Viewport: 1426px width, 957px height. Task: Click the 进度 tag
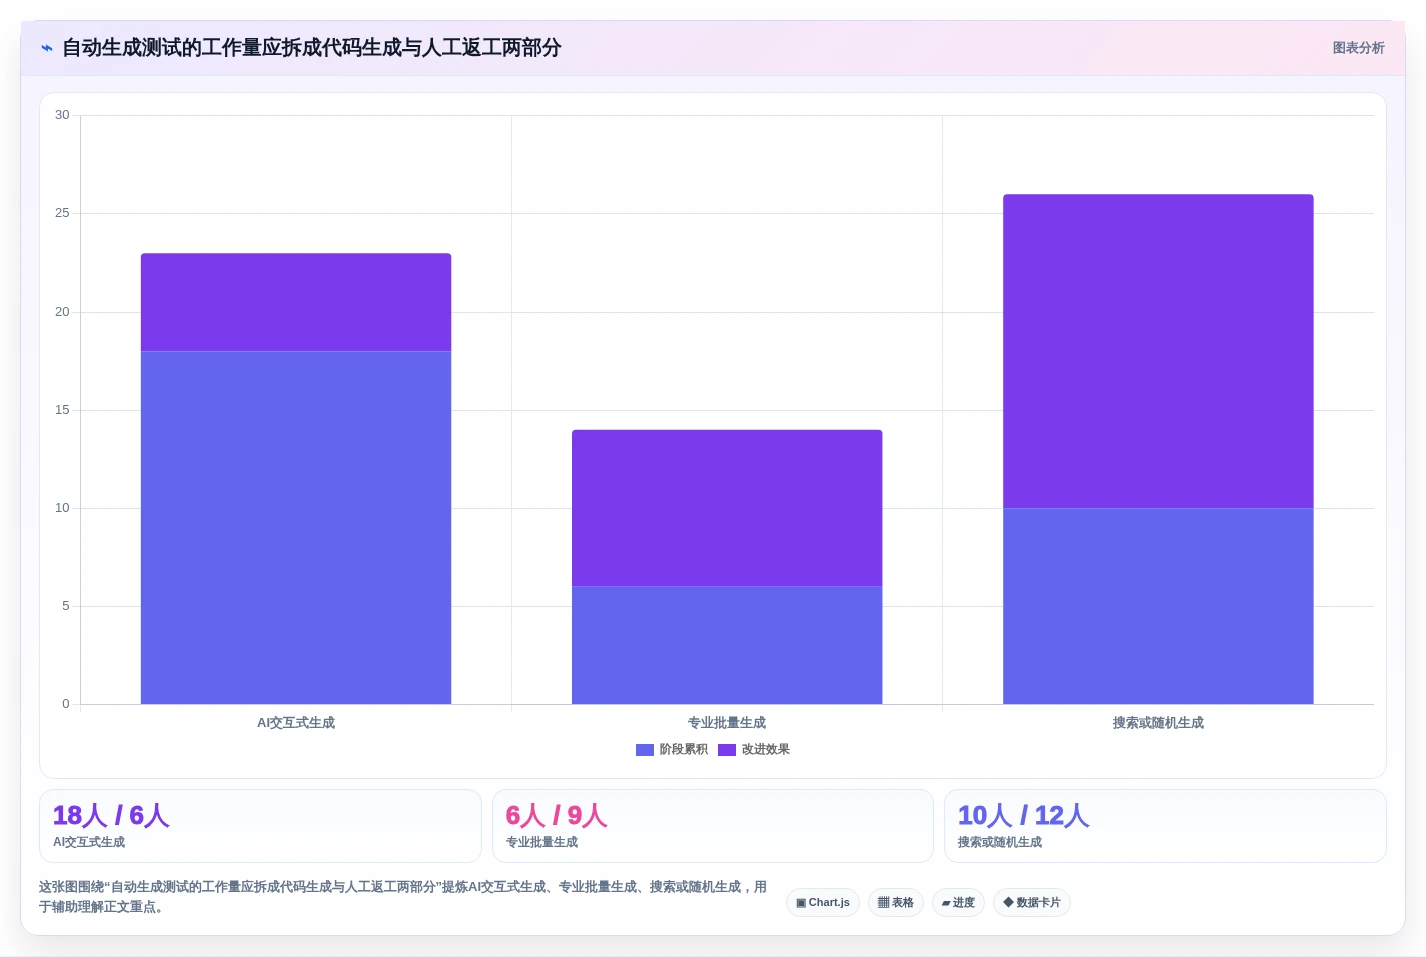point(958,903)
